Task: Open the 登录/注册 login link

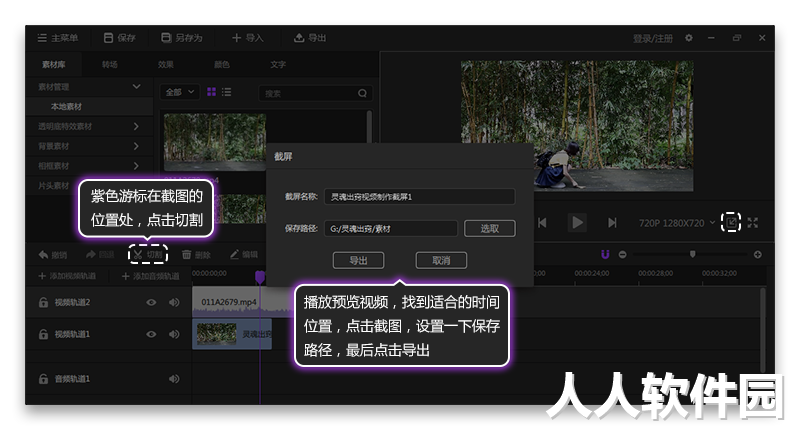Action: tap(653, 39)
